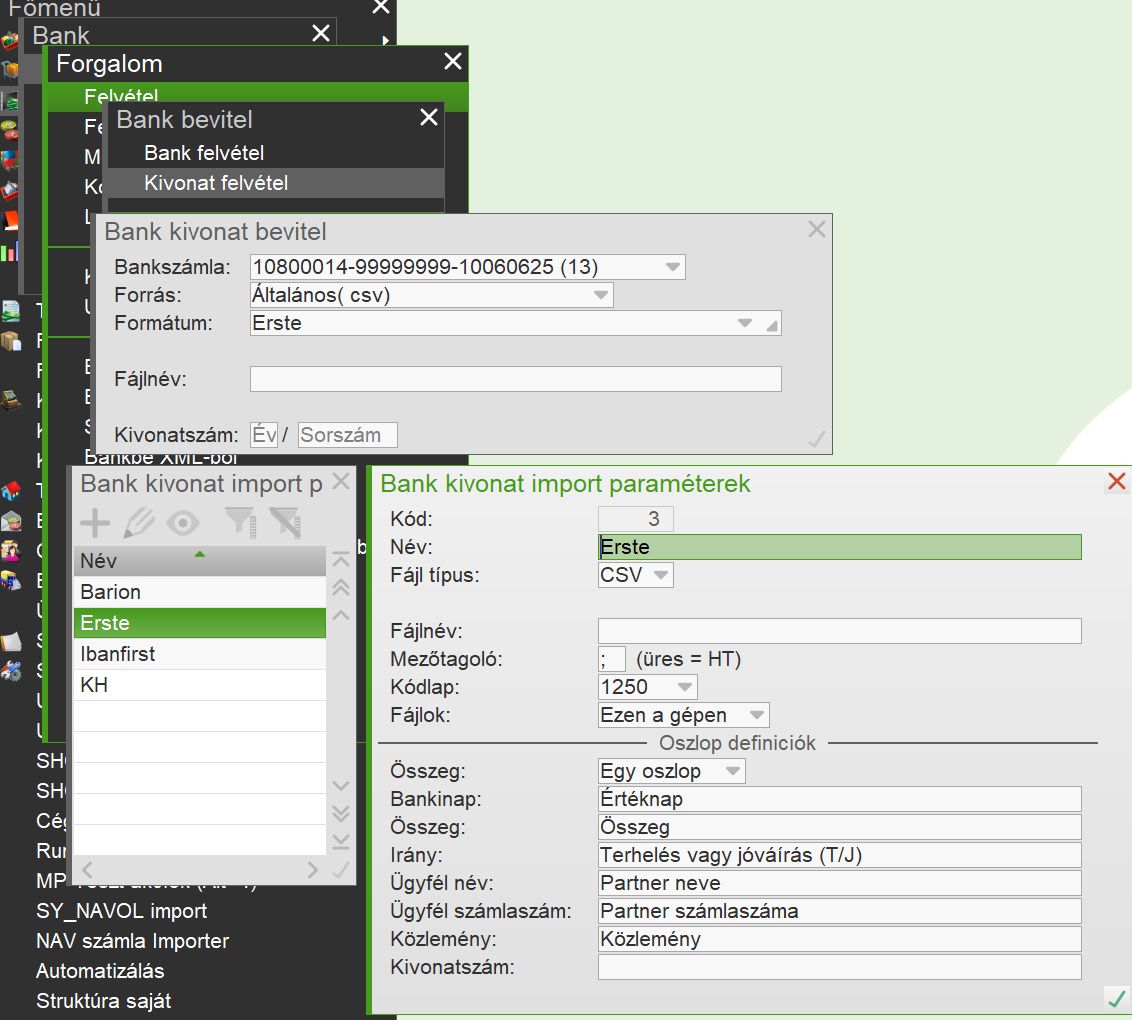This screenshot has width=1132, height=1020.
Task: Open the person icon in the sidebar
Action: tap(10, 551)
